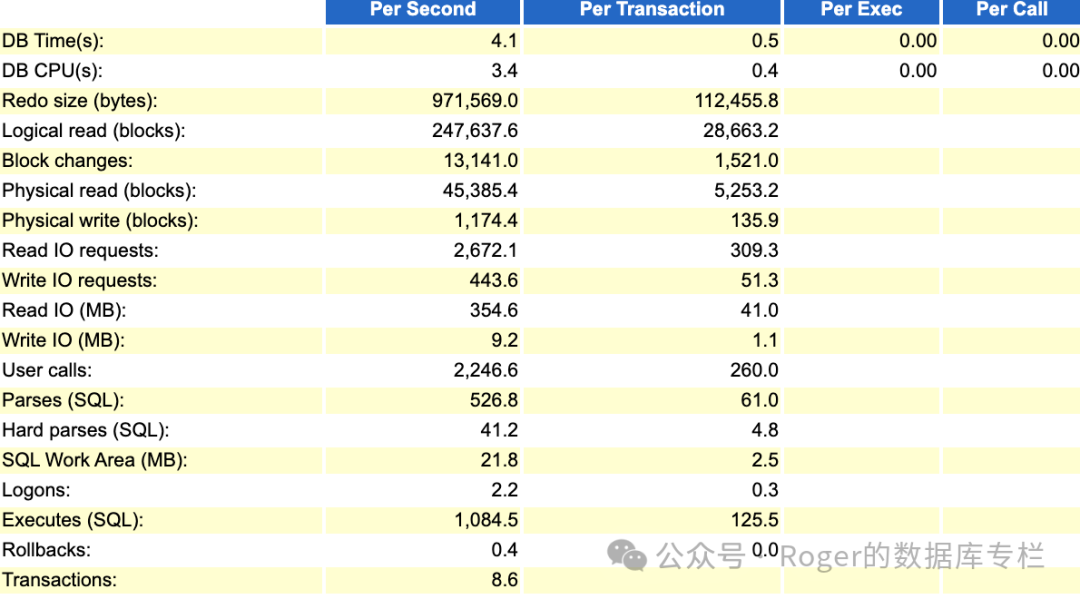The width and height of the screenshot is (1080, 599).
Task: Select the Physical write (blocks) label
Action: point(100,220)
